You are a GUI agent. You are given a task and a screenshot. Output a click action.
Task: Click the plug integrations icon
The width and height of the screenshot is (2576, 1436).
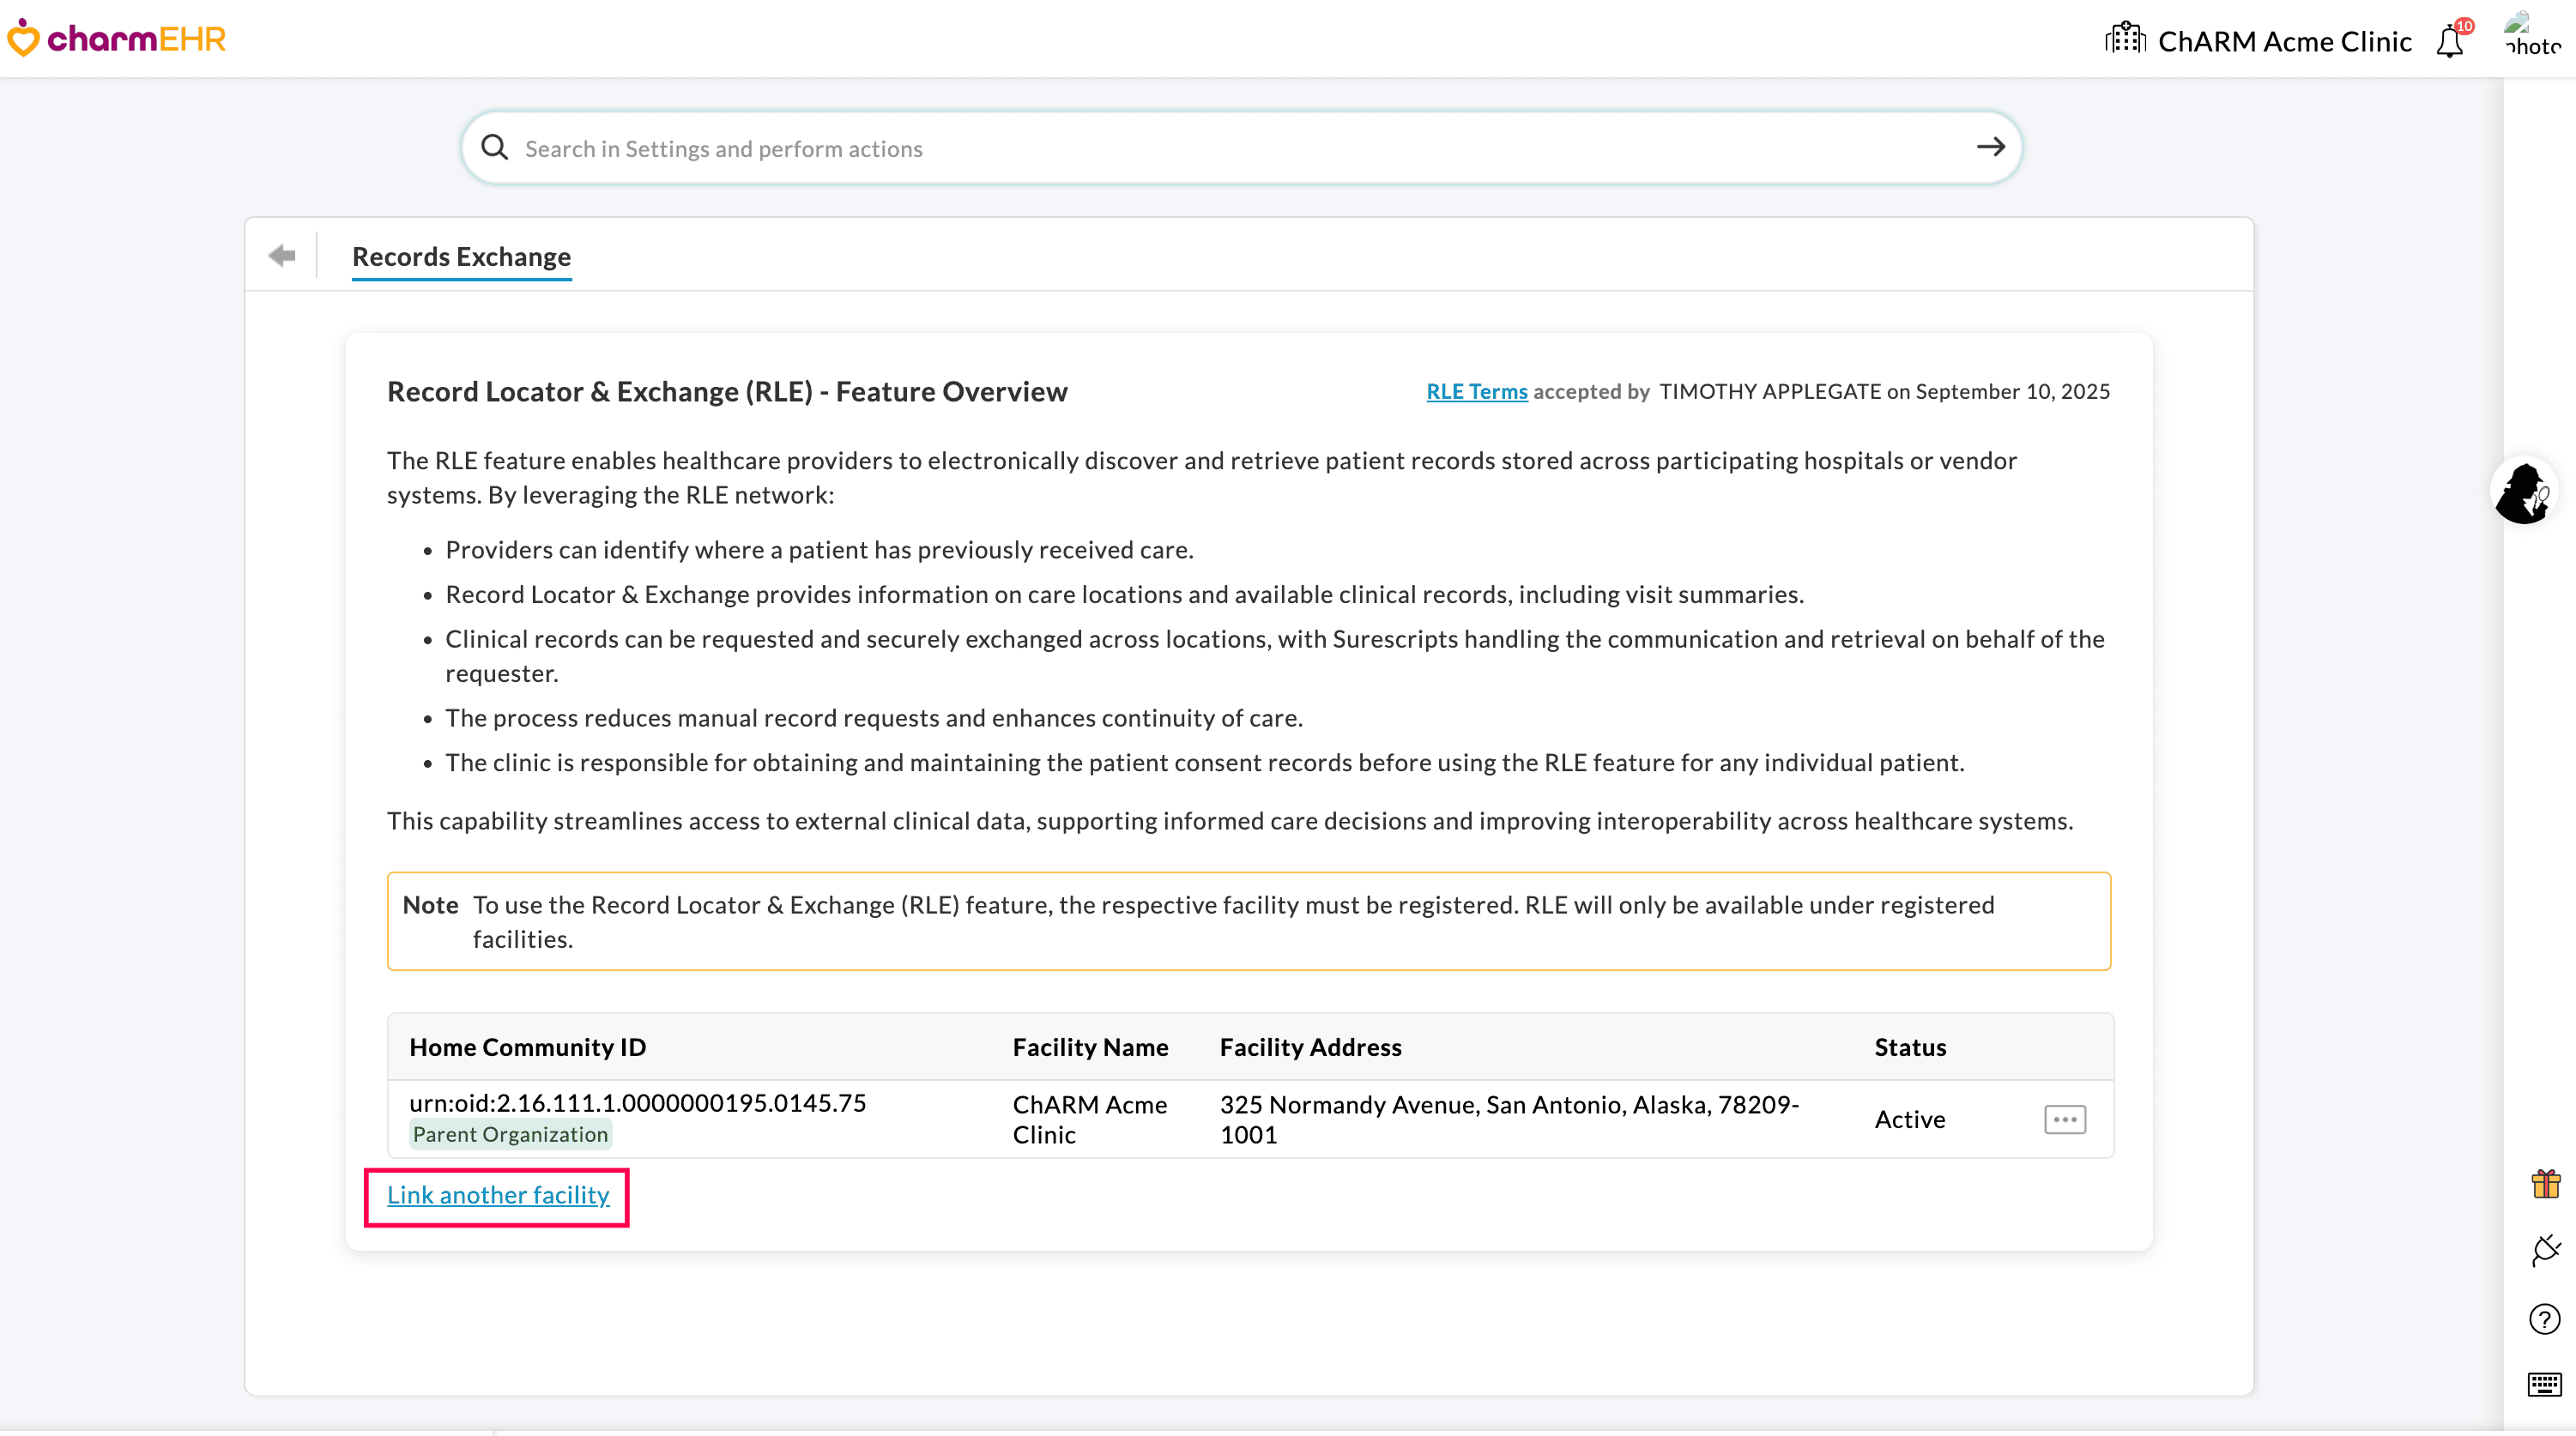(2545, 1250)
